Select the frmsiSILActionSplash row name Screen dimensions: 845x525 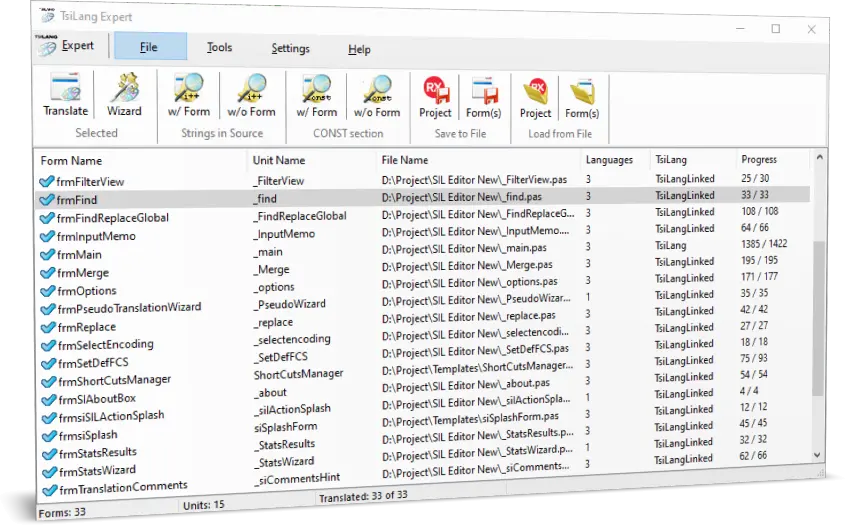click(111, 416)
